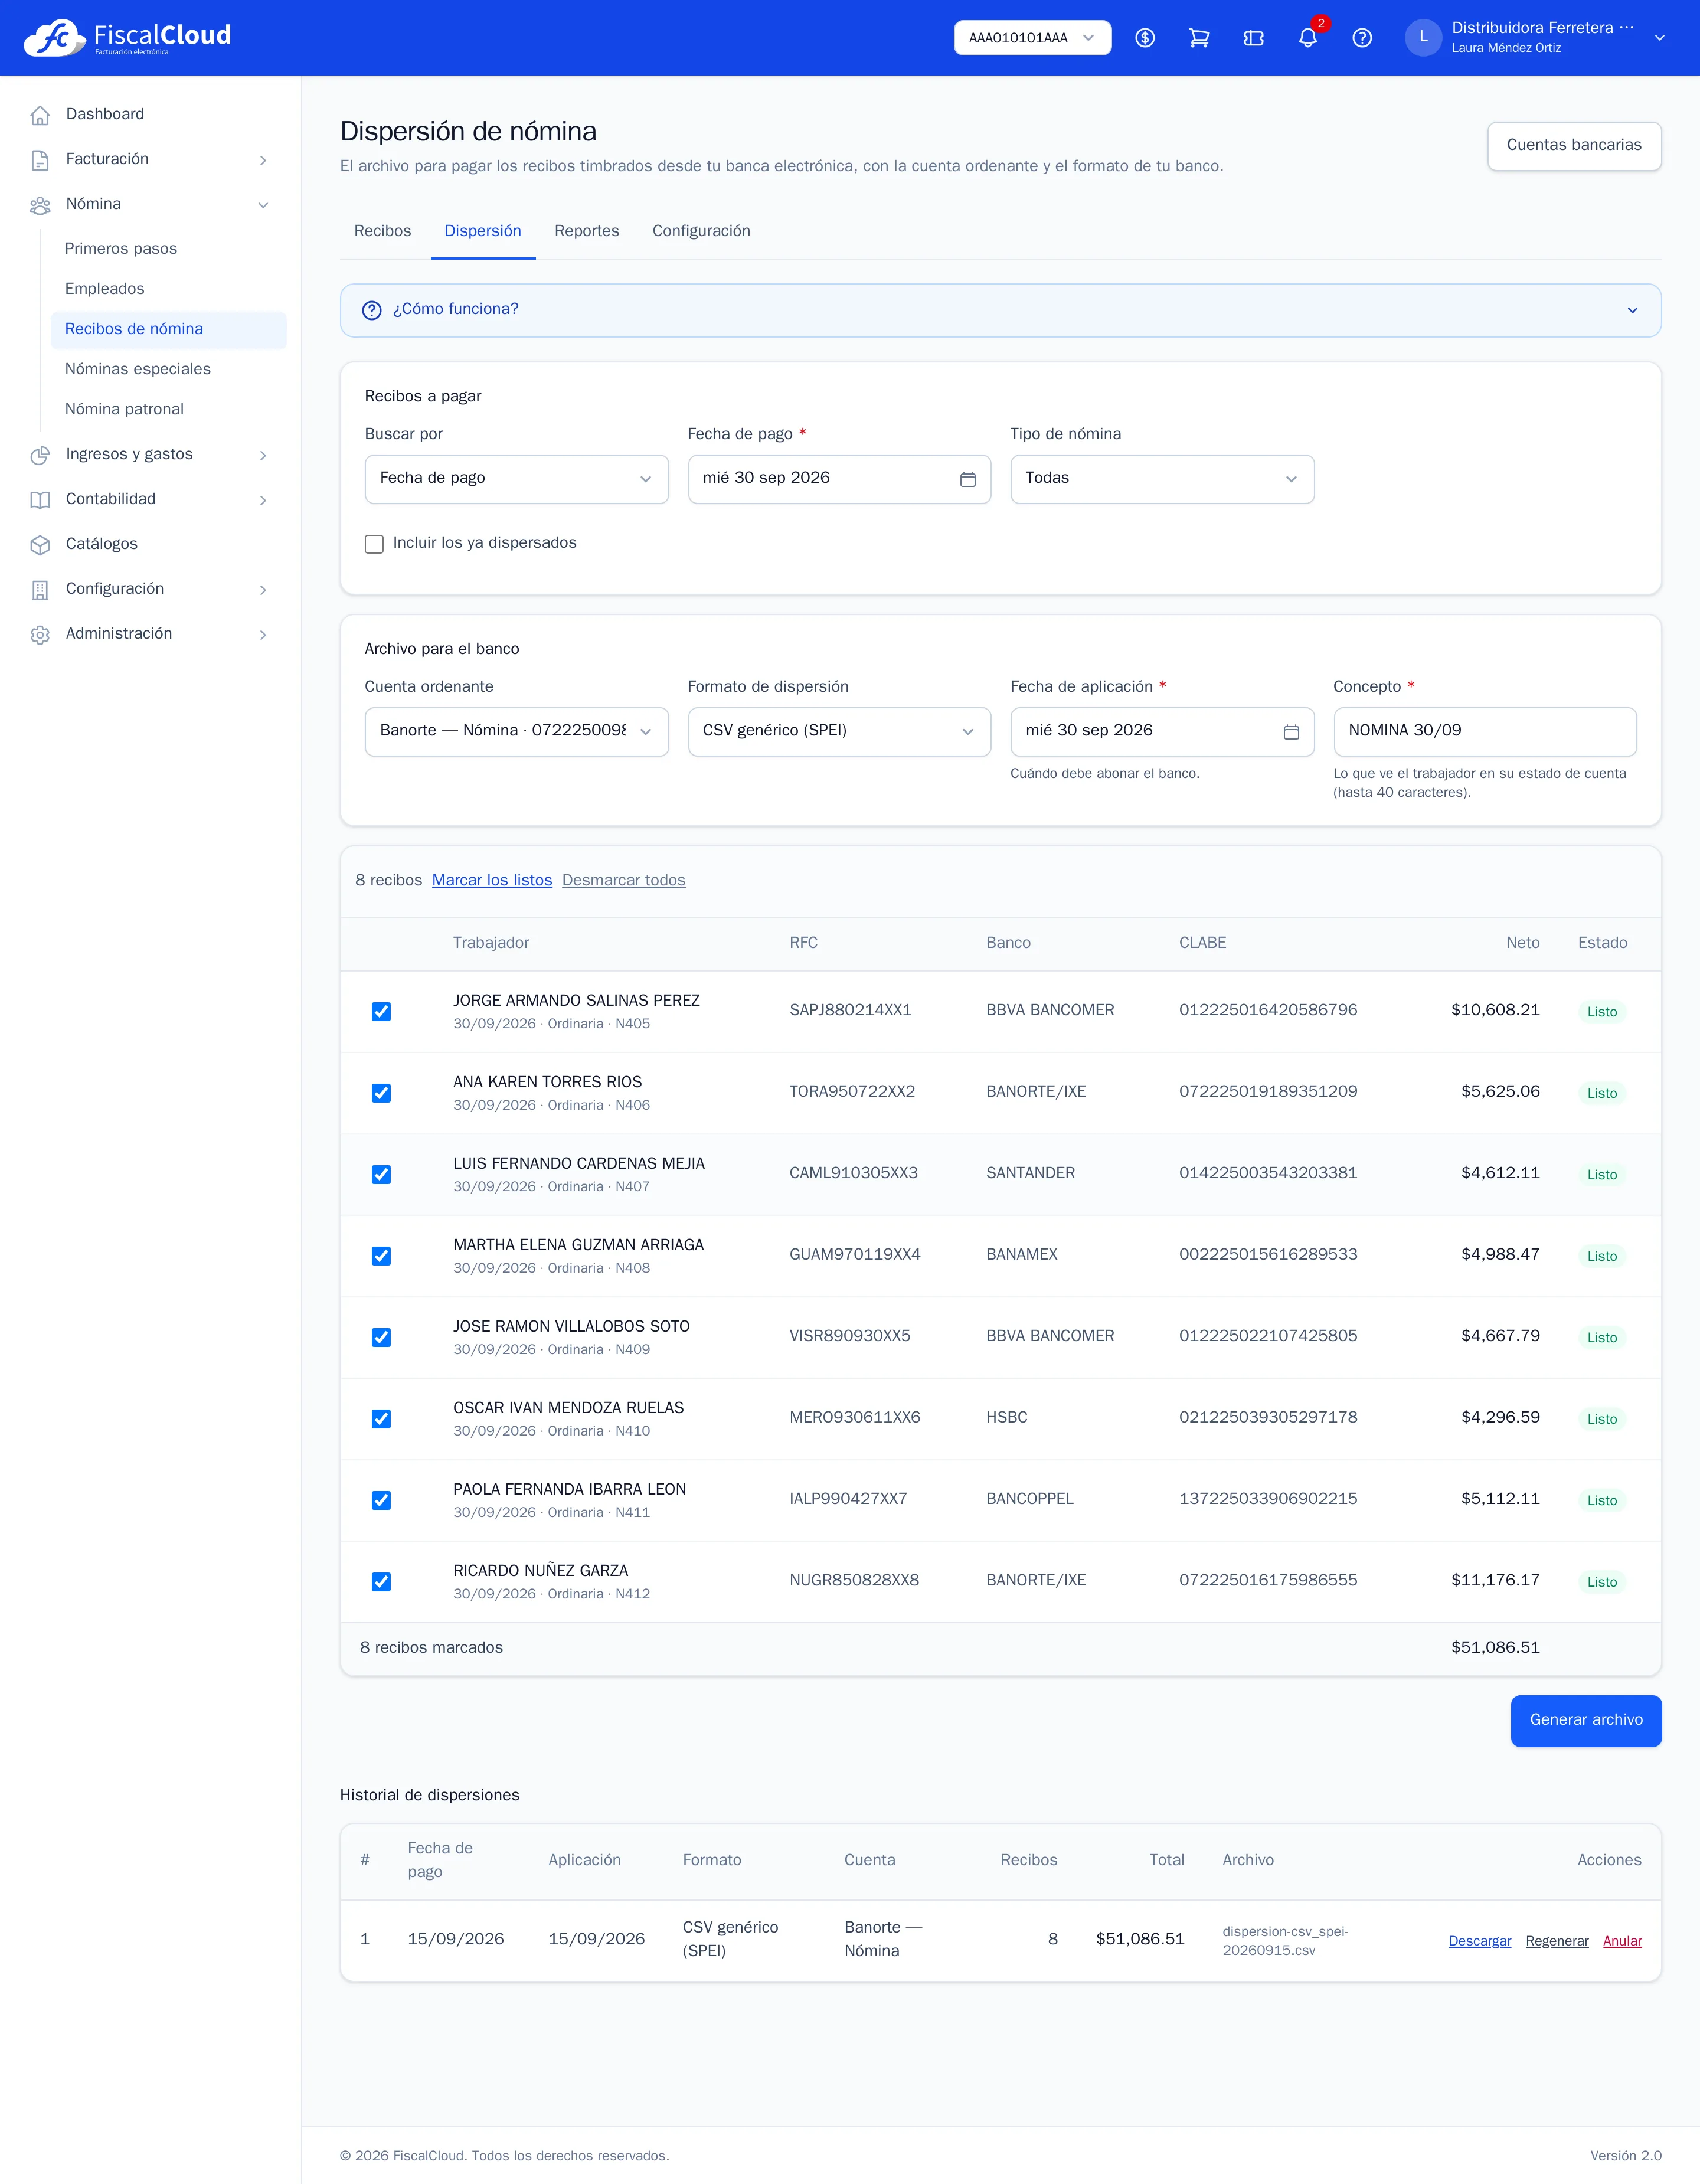Click the FiscalCloud logo

127,38
